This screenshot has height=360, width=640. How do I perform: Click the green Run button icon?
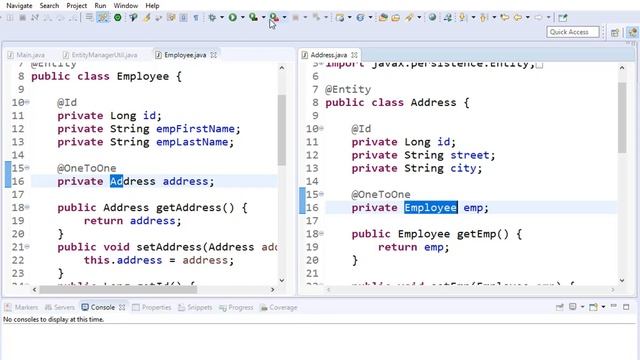(x=233, y=18)
